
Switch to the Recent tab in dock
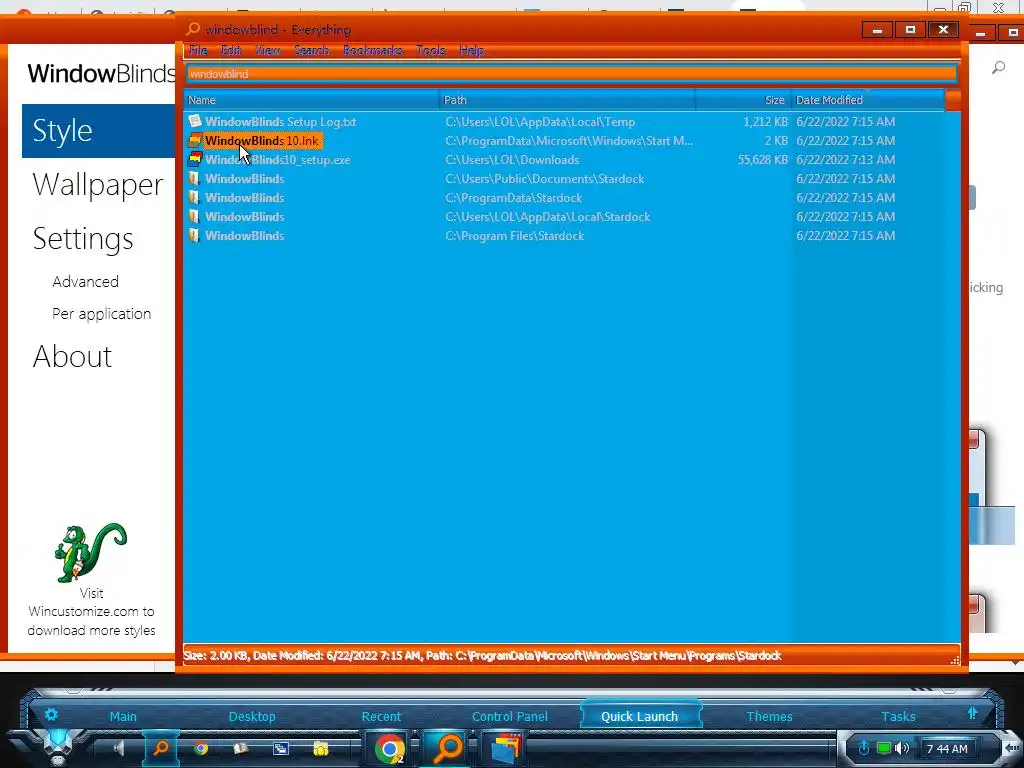click(x=381, y=716)
